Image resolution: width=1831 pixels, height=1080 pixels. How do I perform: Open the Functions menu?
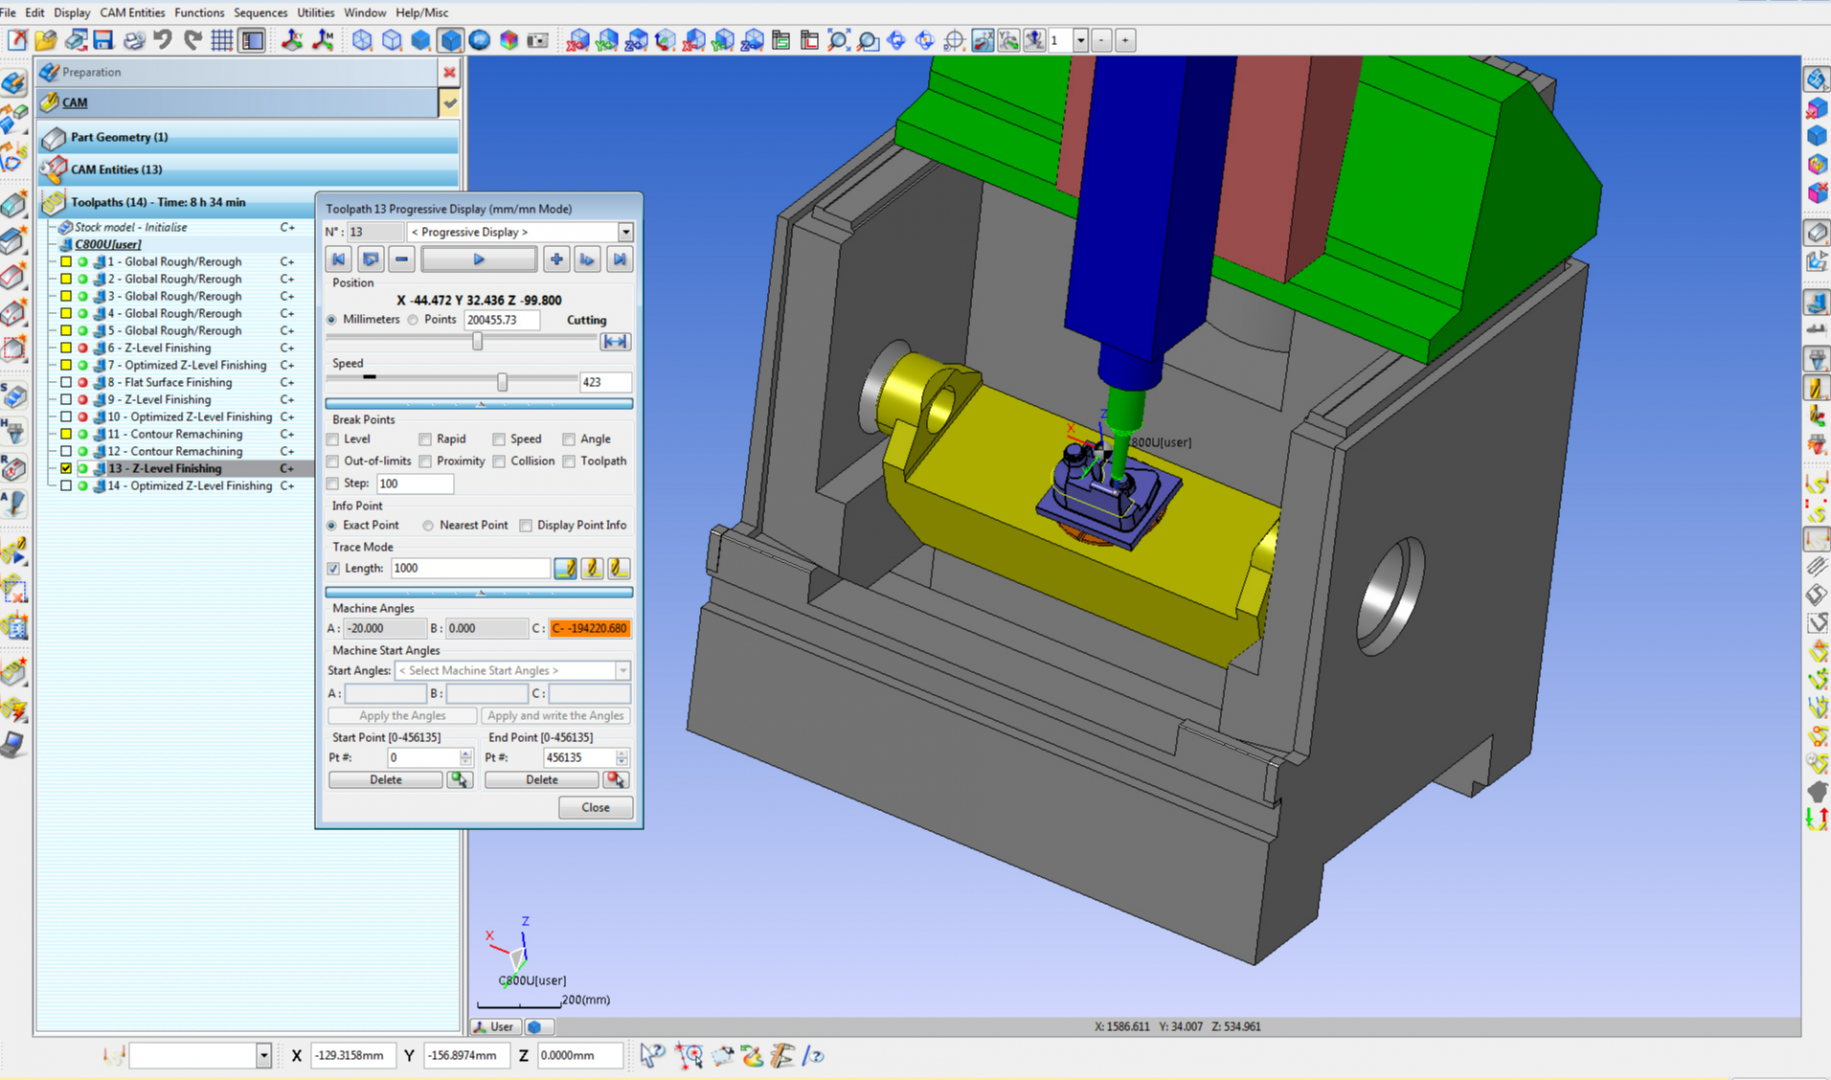click(x=199, y=12)
